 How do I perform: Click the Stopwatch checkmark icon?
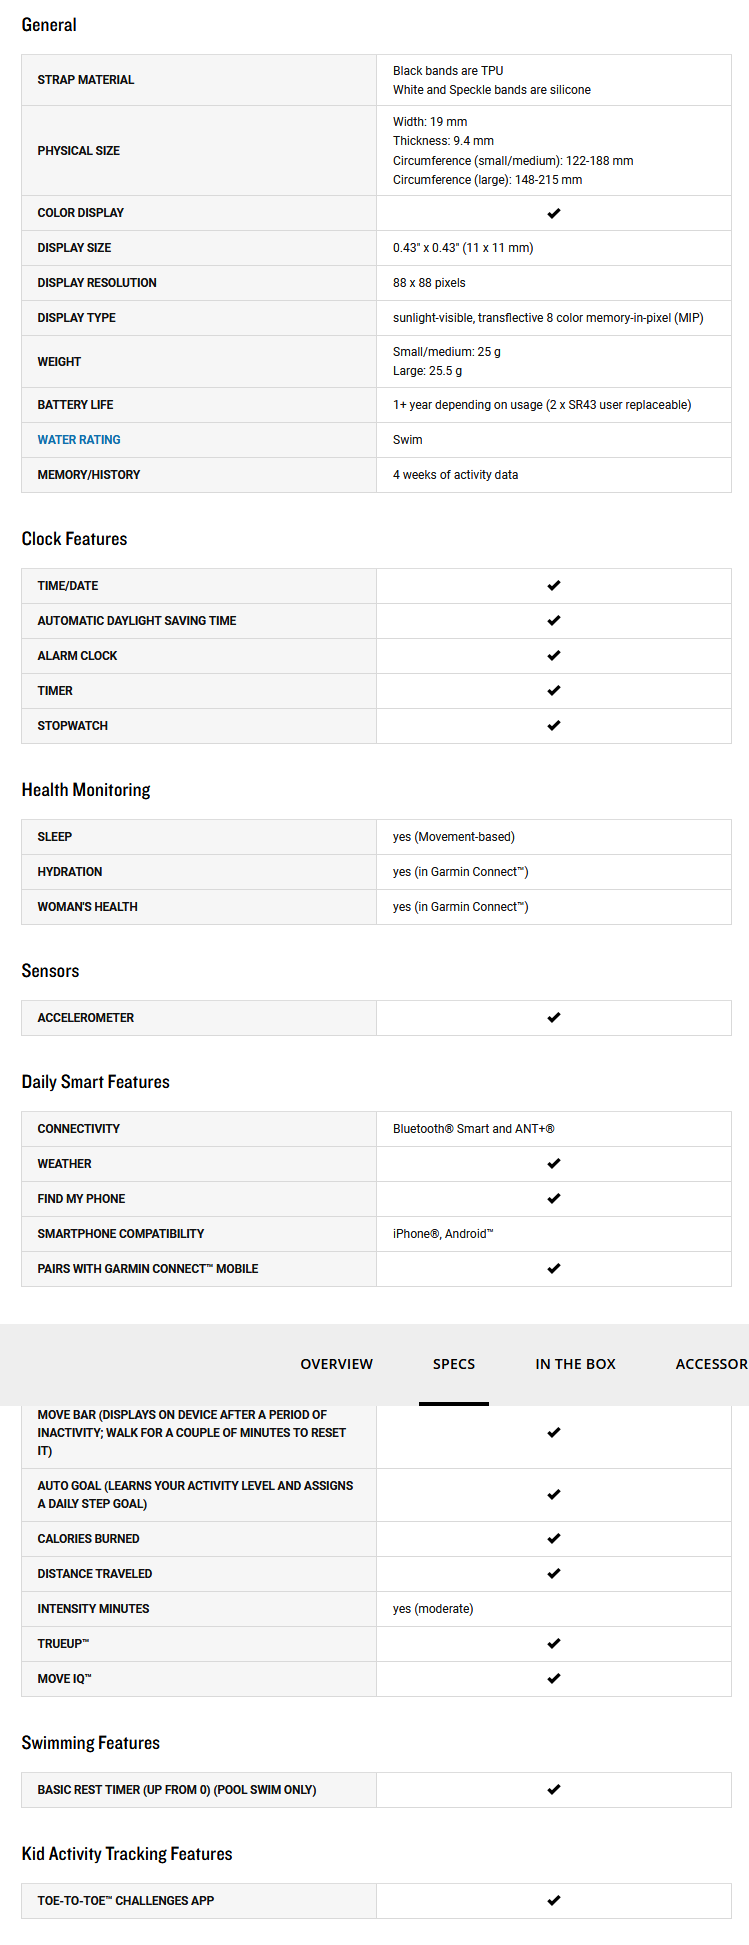coord(554,726)
